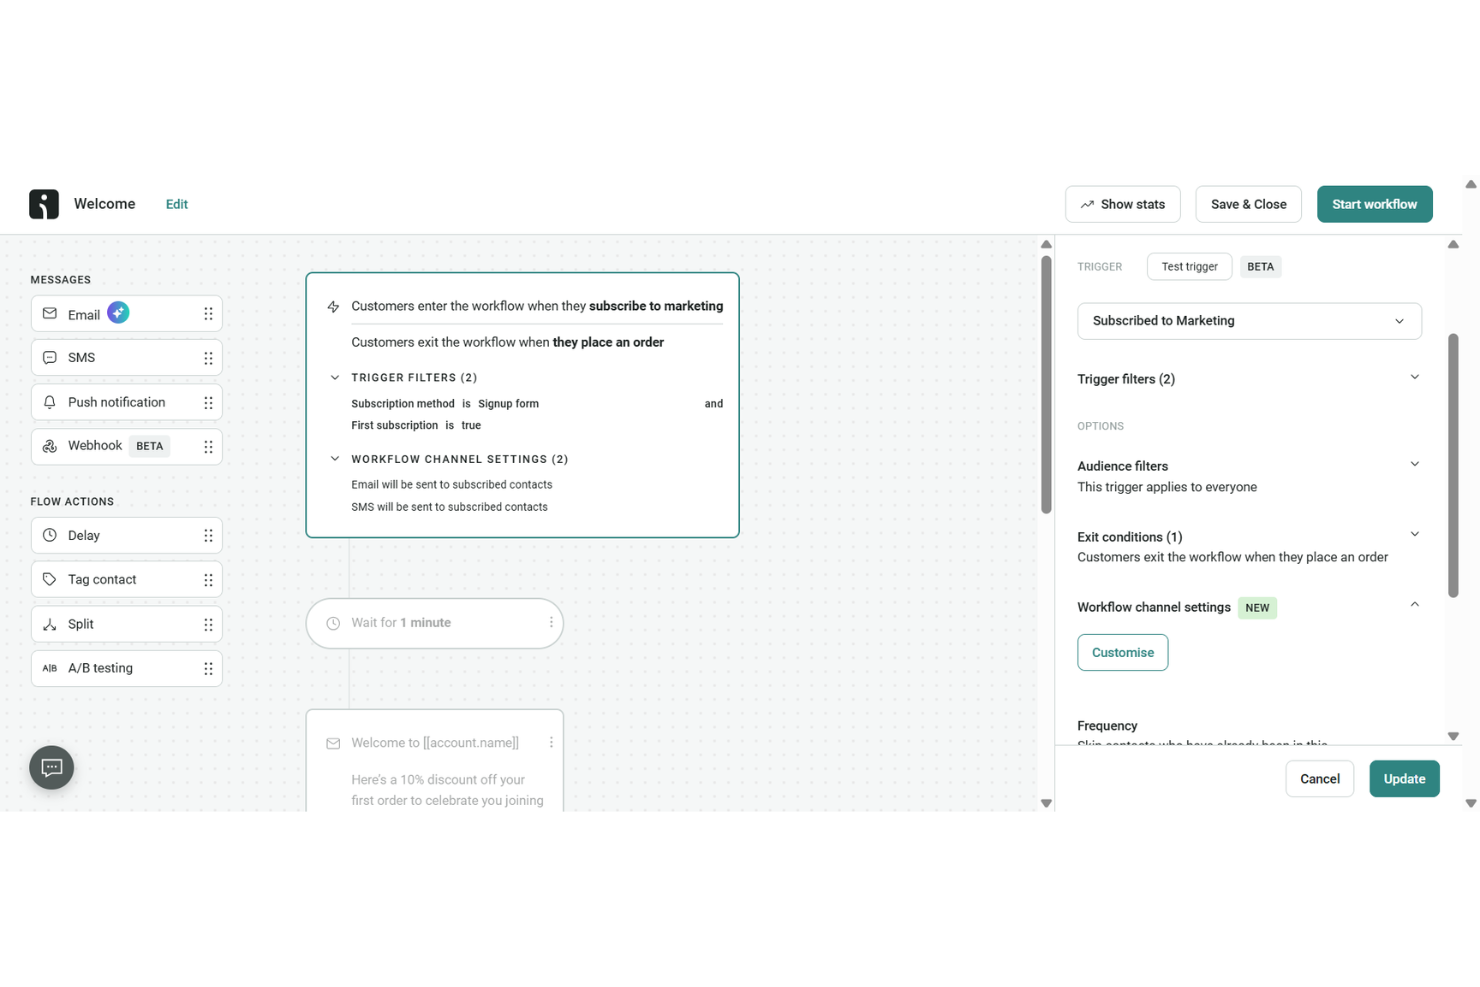1480x987 pixels.
Task: Open the Subscribed to Marketing dropdown
Action: pyautogui.click(x=1249, y=321)
